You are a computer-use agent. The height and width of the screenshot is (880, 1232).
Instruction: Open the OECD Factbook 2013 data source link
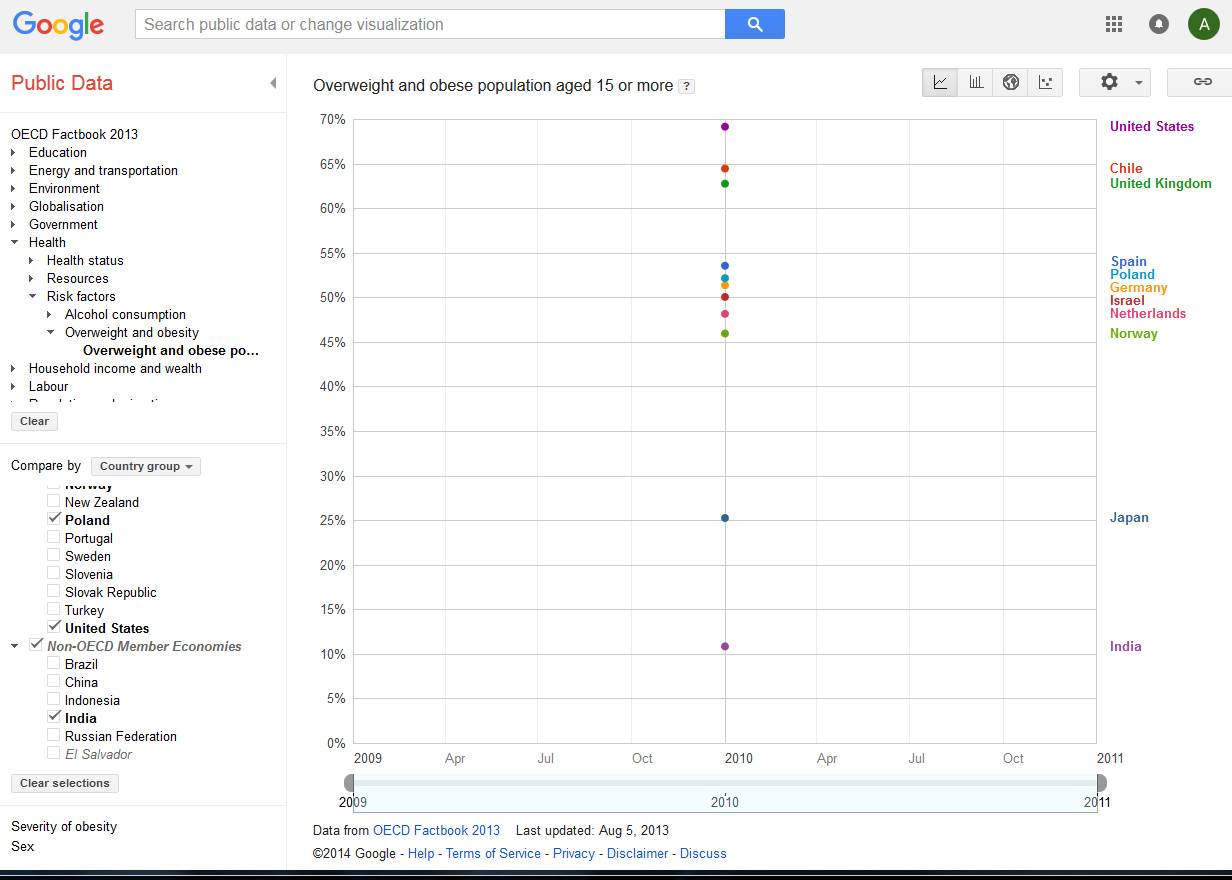[x=436, y=830]
